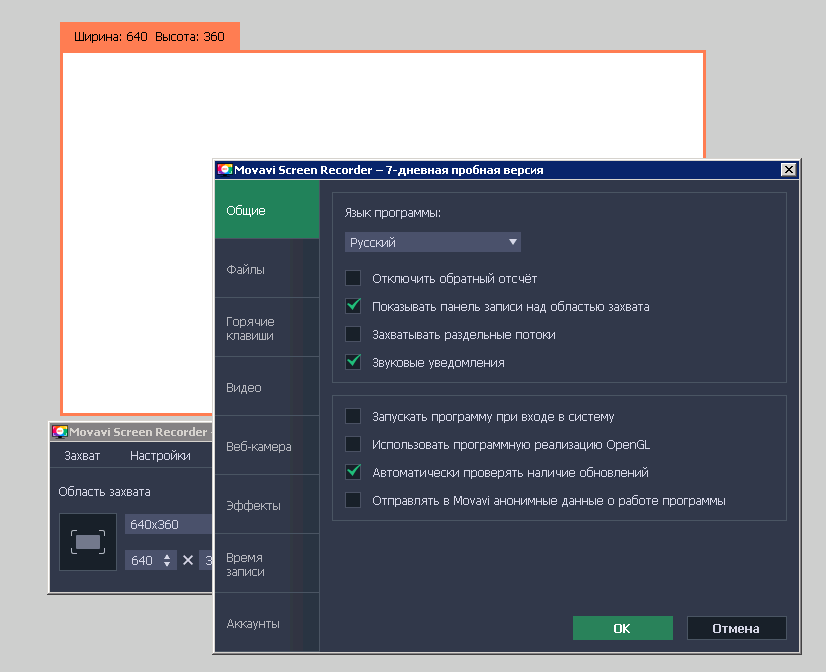Image resolution: width=826 pixels, height=672 pixels.
Task: Click the 640 width field
Action: [142, 560]
